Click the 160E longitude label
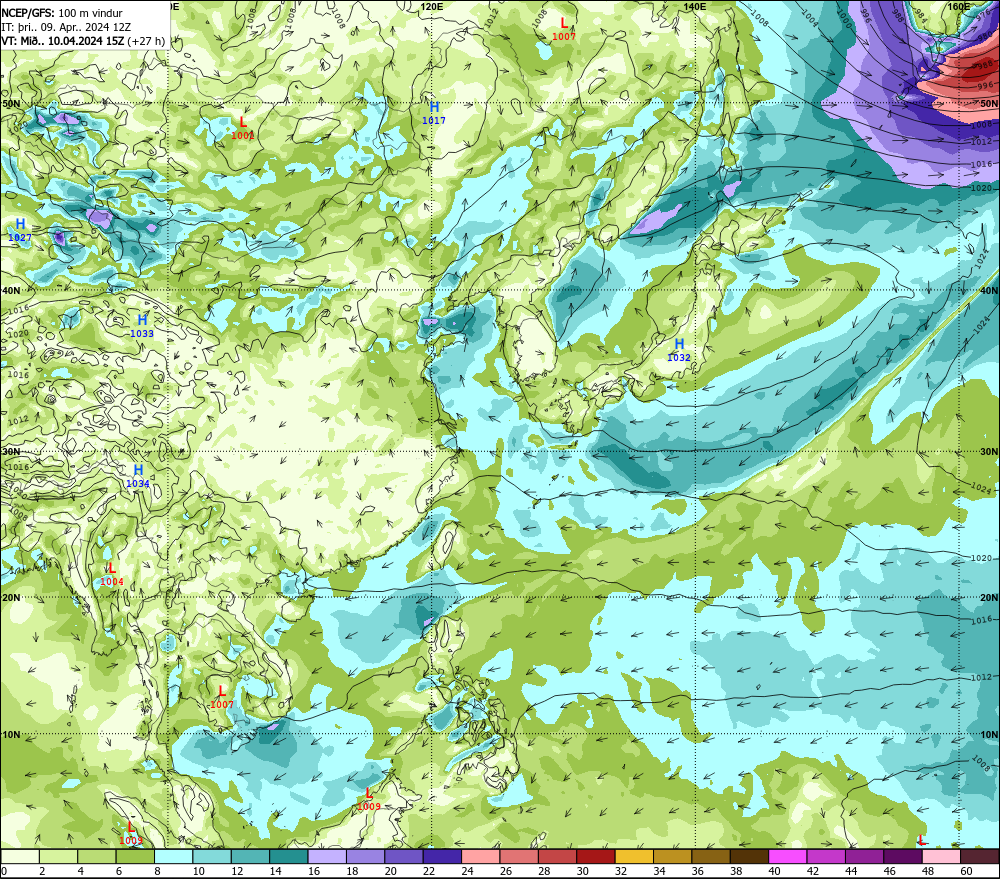Viewport: 1000px width, 879px height. coord(959,6)
